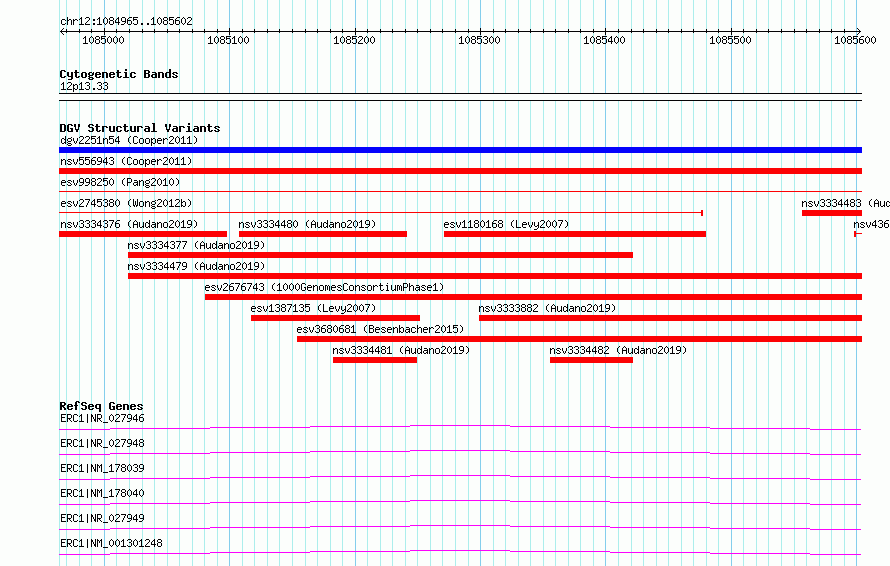
Task: Click the dgv2251n54 (Cooper2011) label
Action: click(x=129, y=140)
